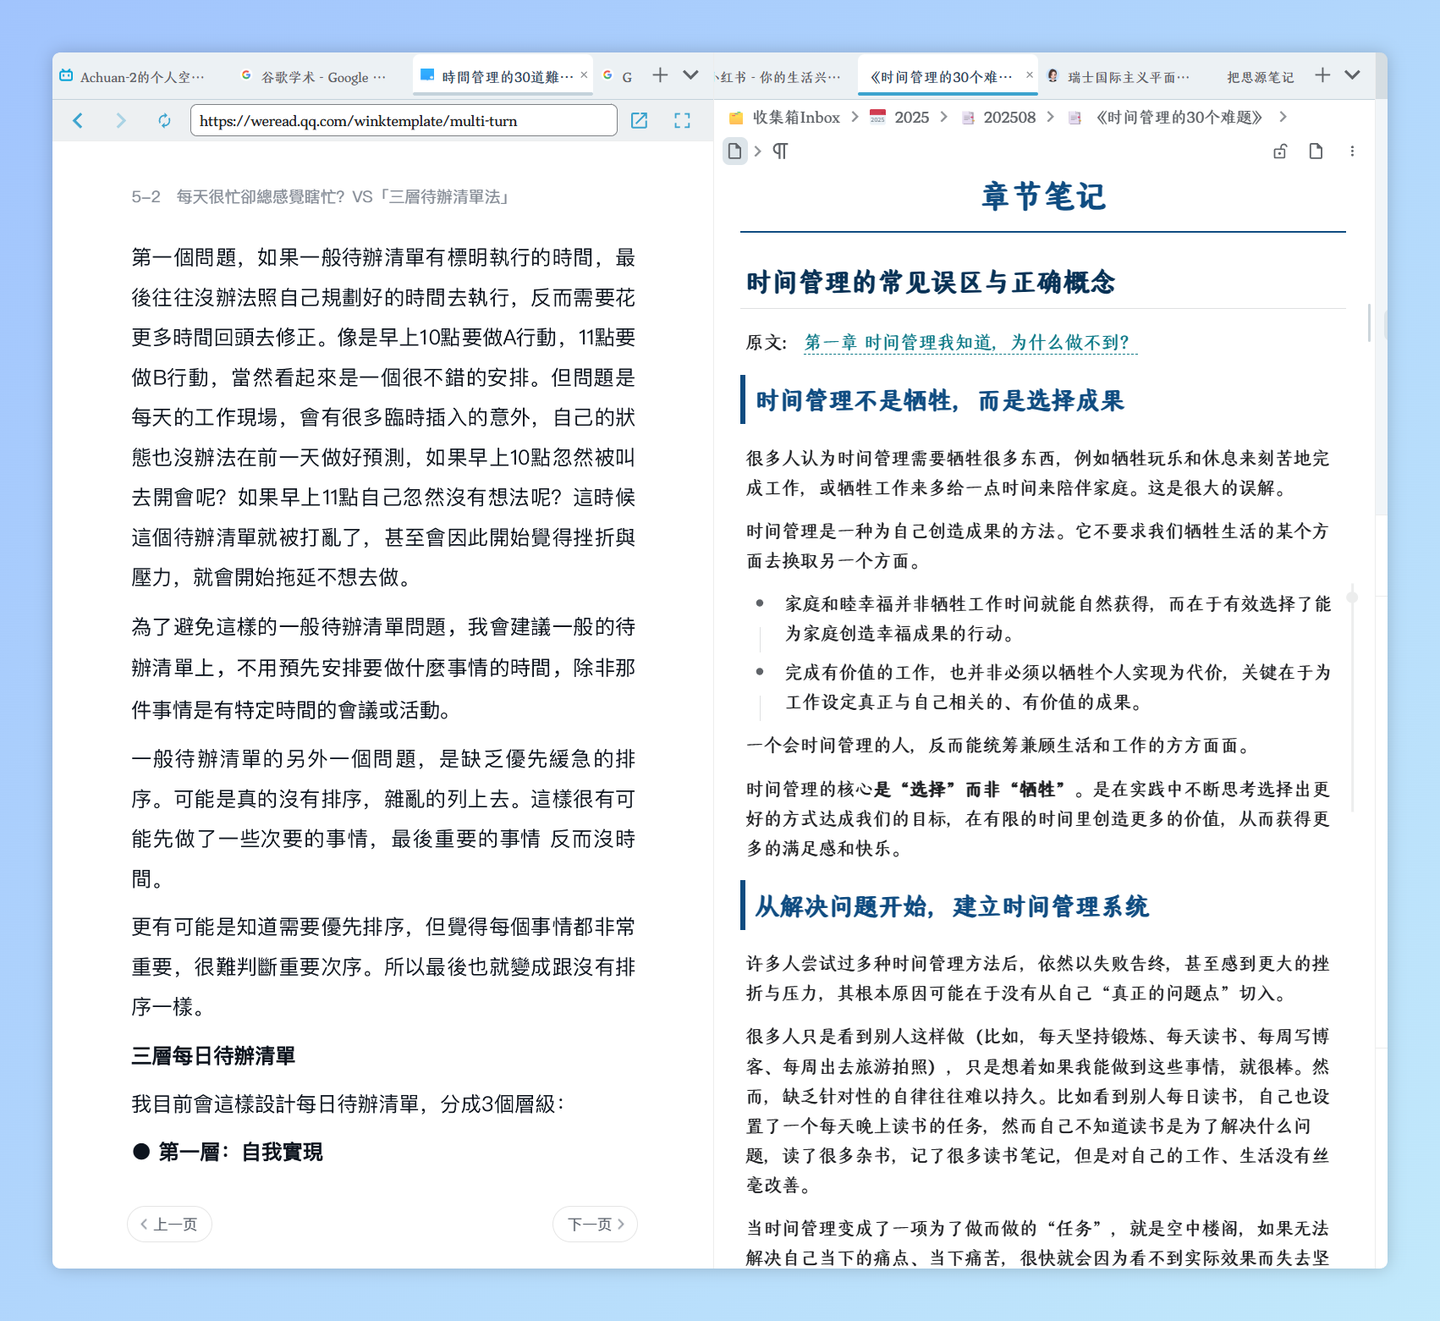Click the paragraph pilcrow block icon
Screen dimensions: 1440x1321
(x=780, y=151)
